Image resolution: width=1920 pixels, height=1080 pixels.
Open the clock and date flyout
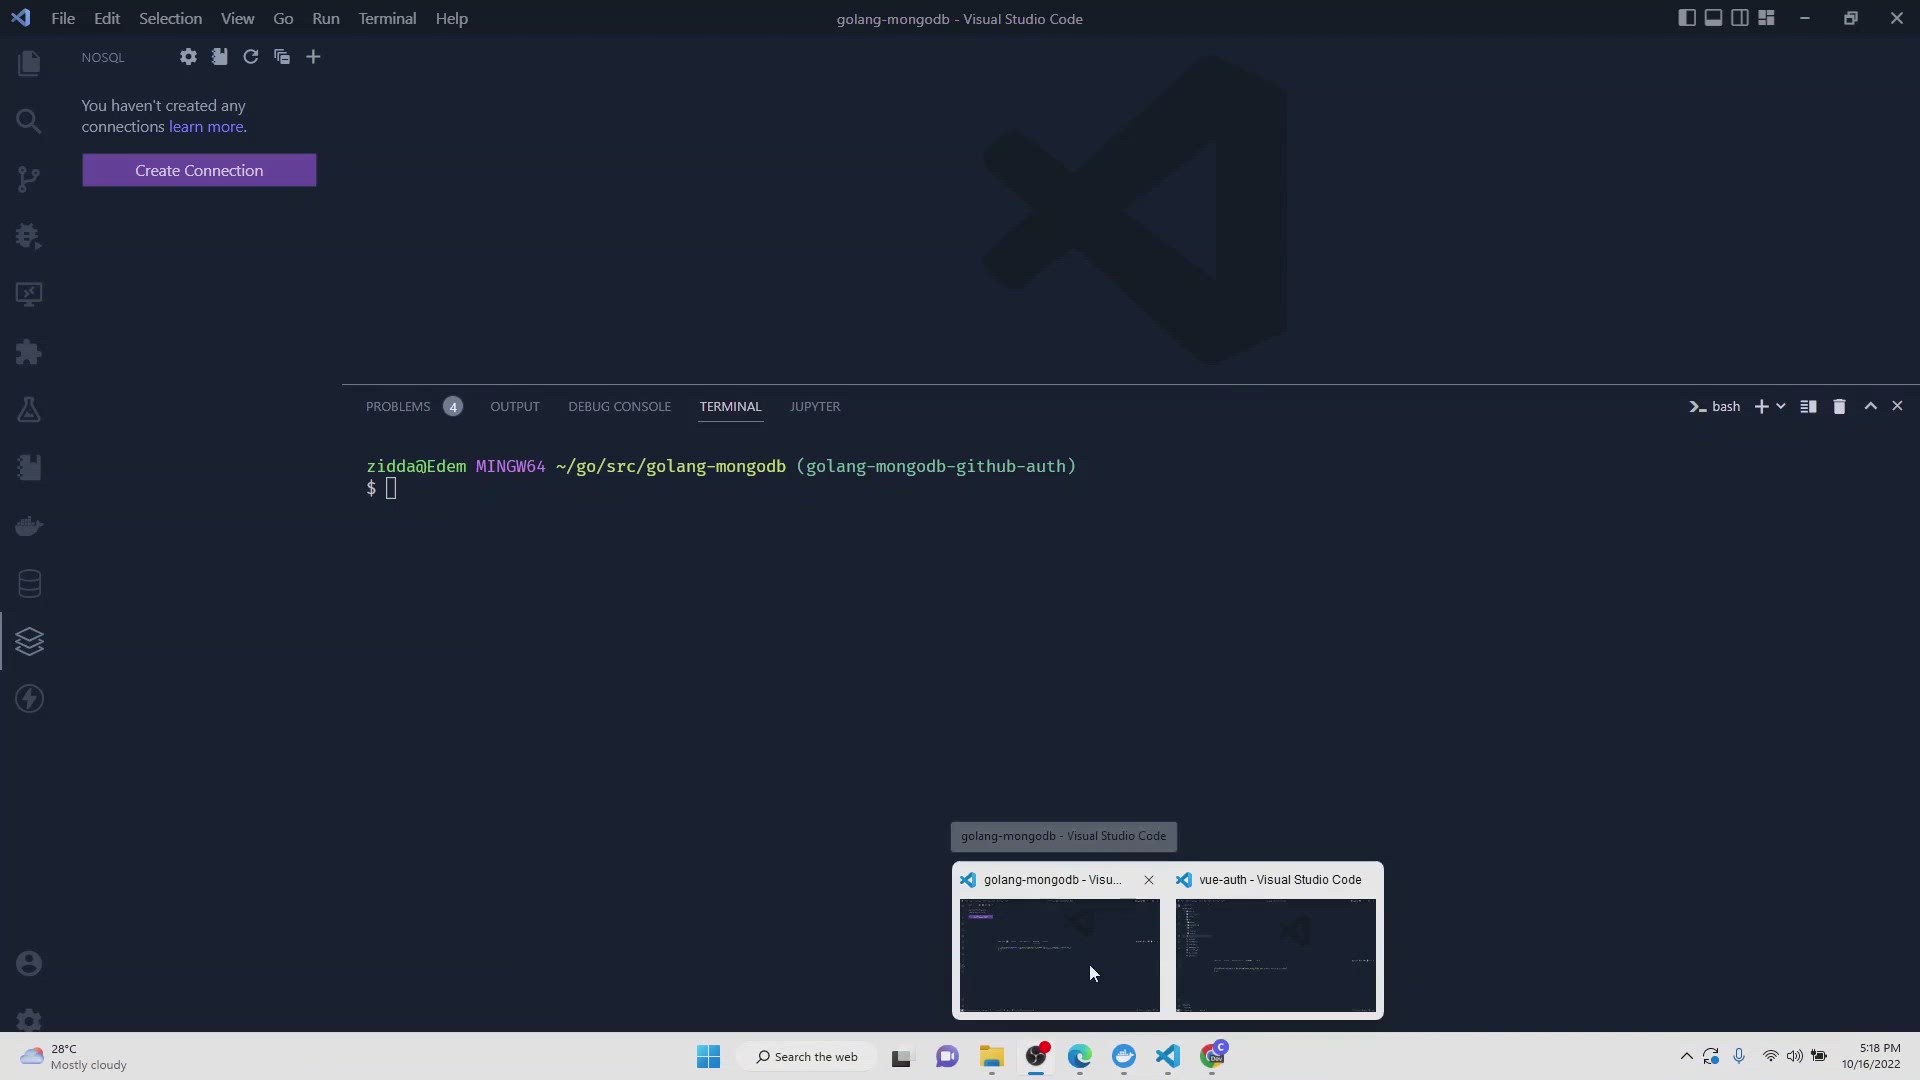[1872, 1057]
